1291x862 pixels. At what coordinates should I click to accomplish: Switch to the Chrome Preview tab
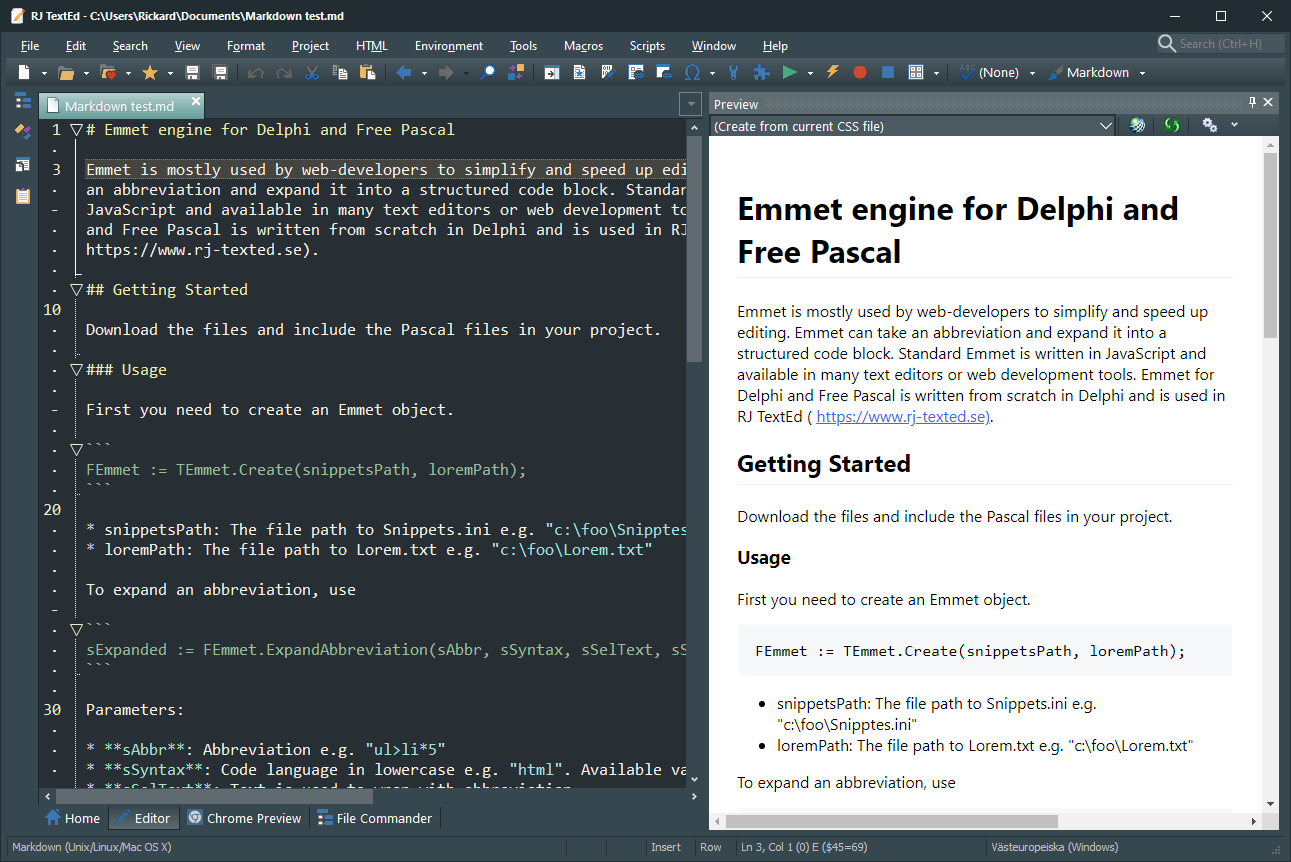[244, 818]
